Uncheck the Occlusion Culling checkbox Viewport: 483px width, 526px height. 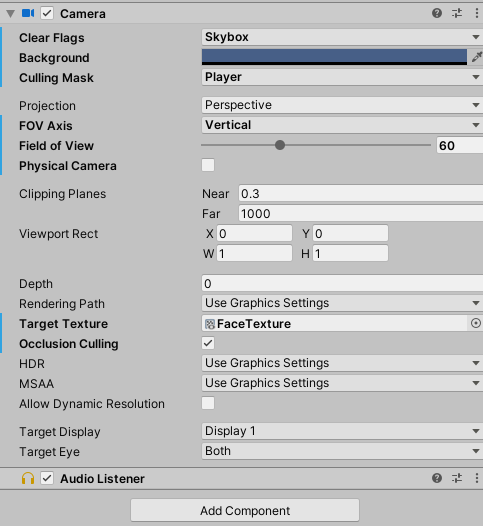point(208,343)
